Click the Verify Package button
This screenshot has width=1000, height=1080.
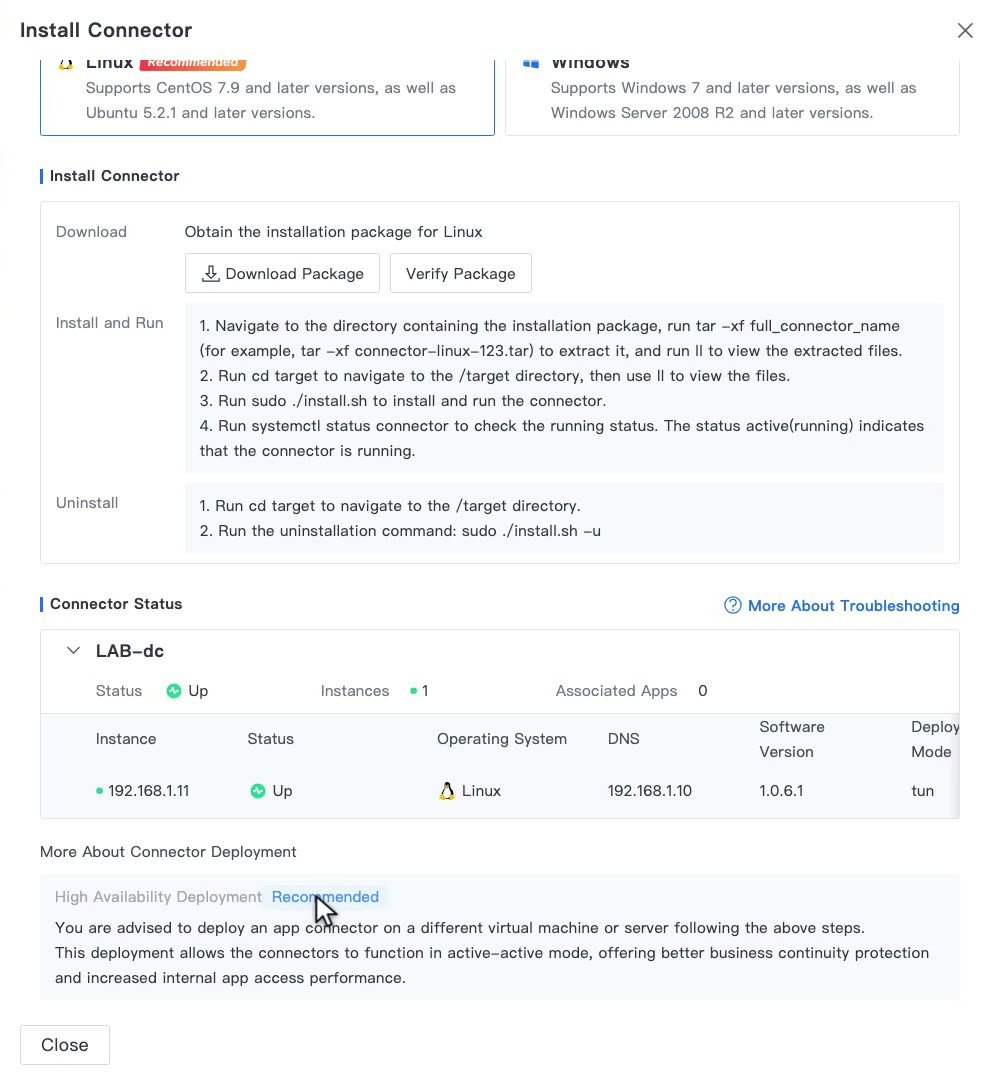461,273
